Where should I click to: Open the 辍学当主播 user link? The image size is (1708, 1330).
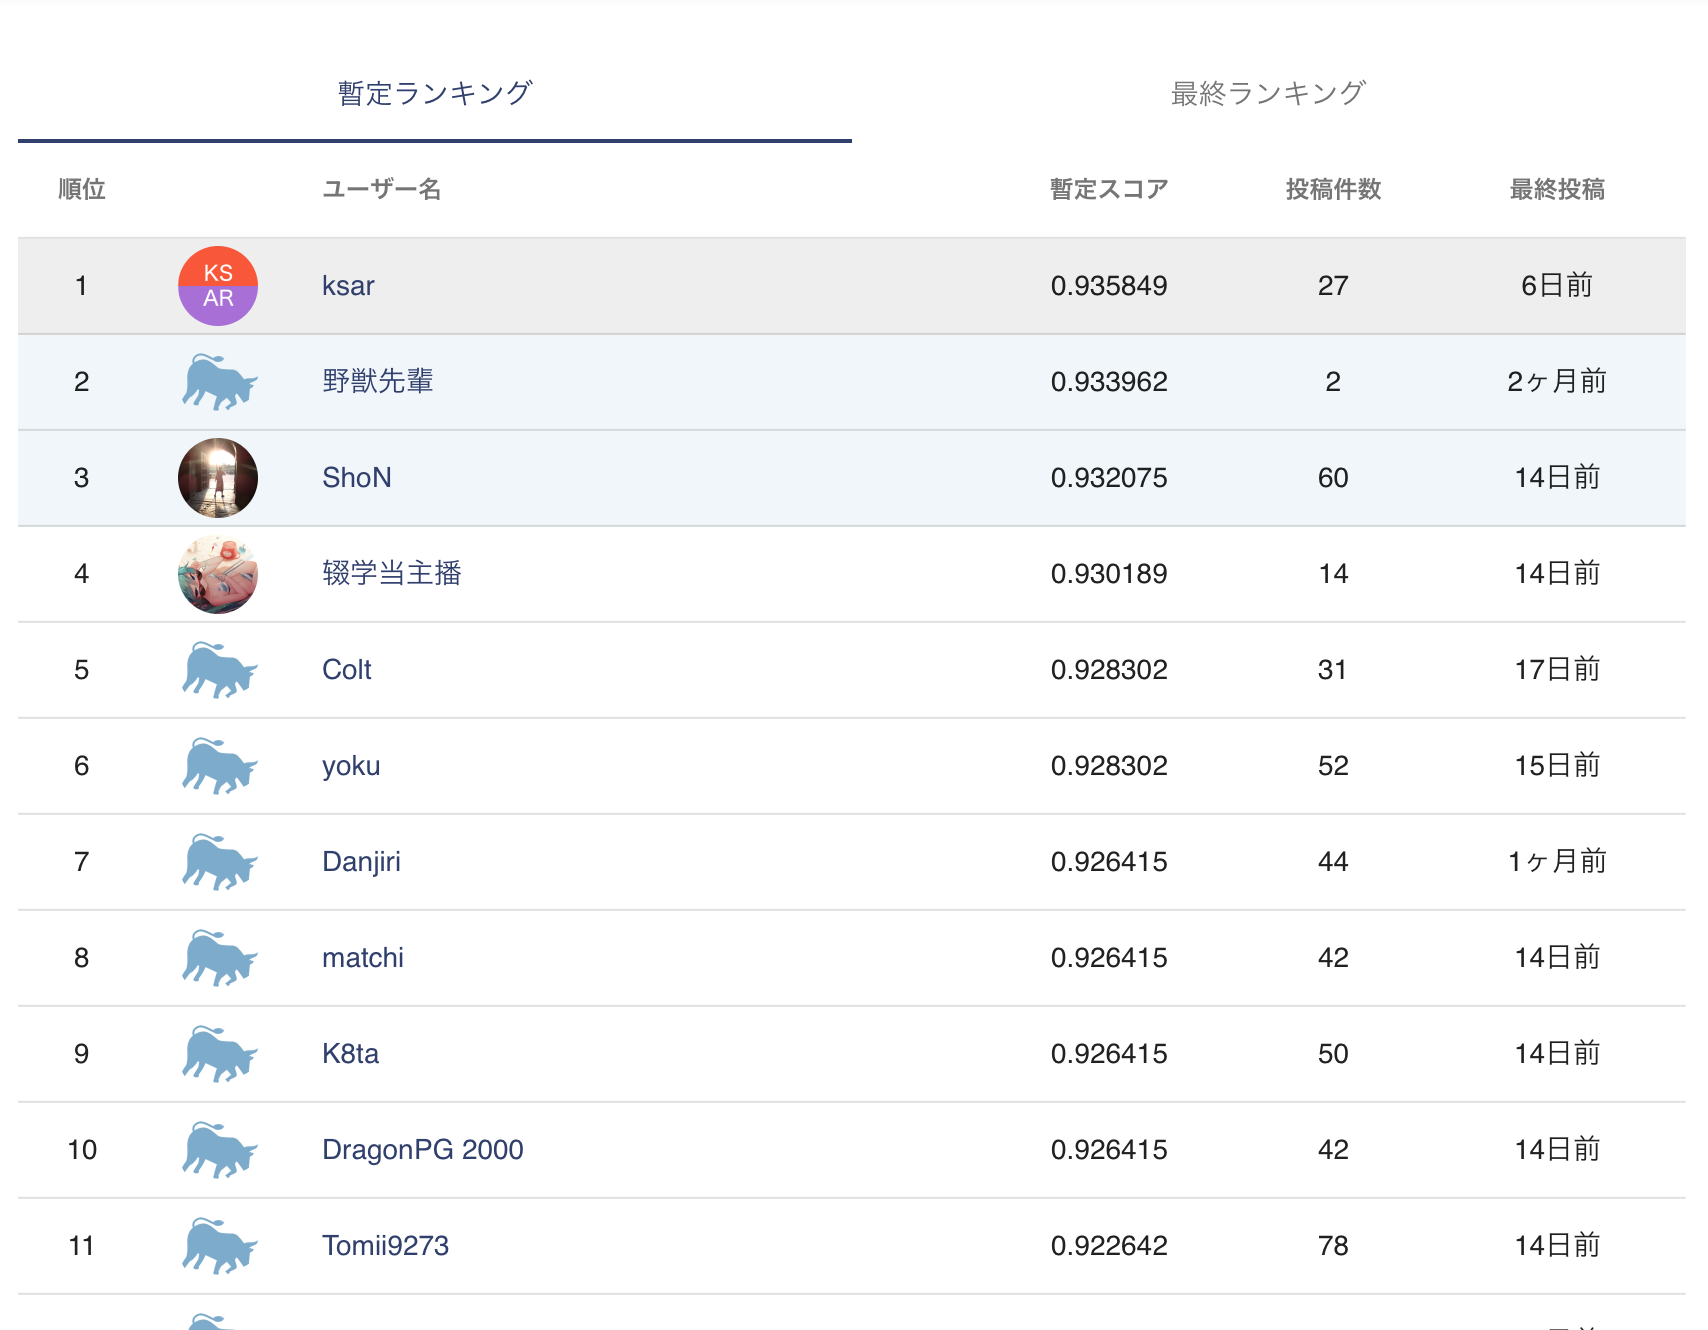pos(392,573)
